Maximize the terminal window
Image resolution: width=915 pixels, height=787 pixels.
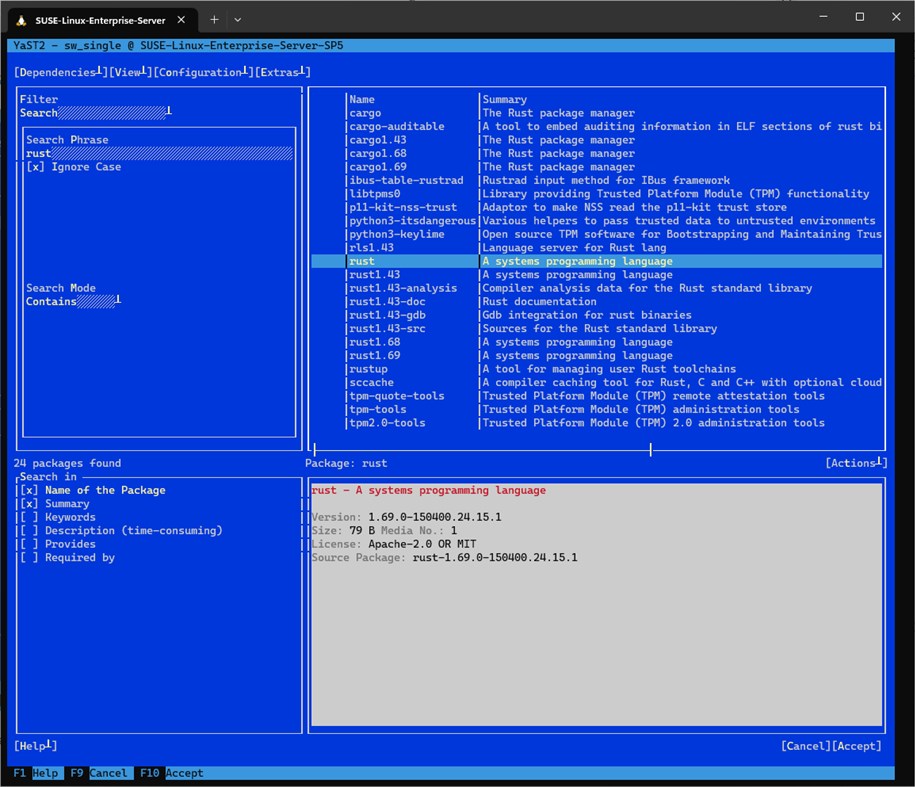point(859,17)
